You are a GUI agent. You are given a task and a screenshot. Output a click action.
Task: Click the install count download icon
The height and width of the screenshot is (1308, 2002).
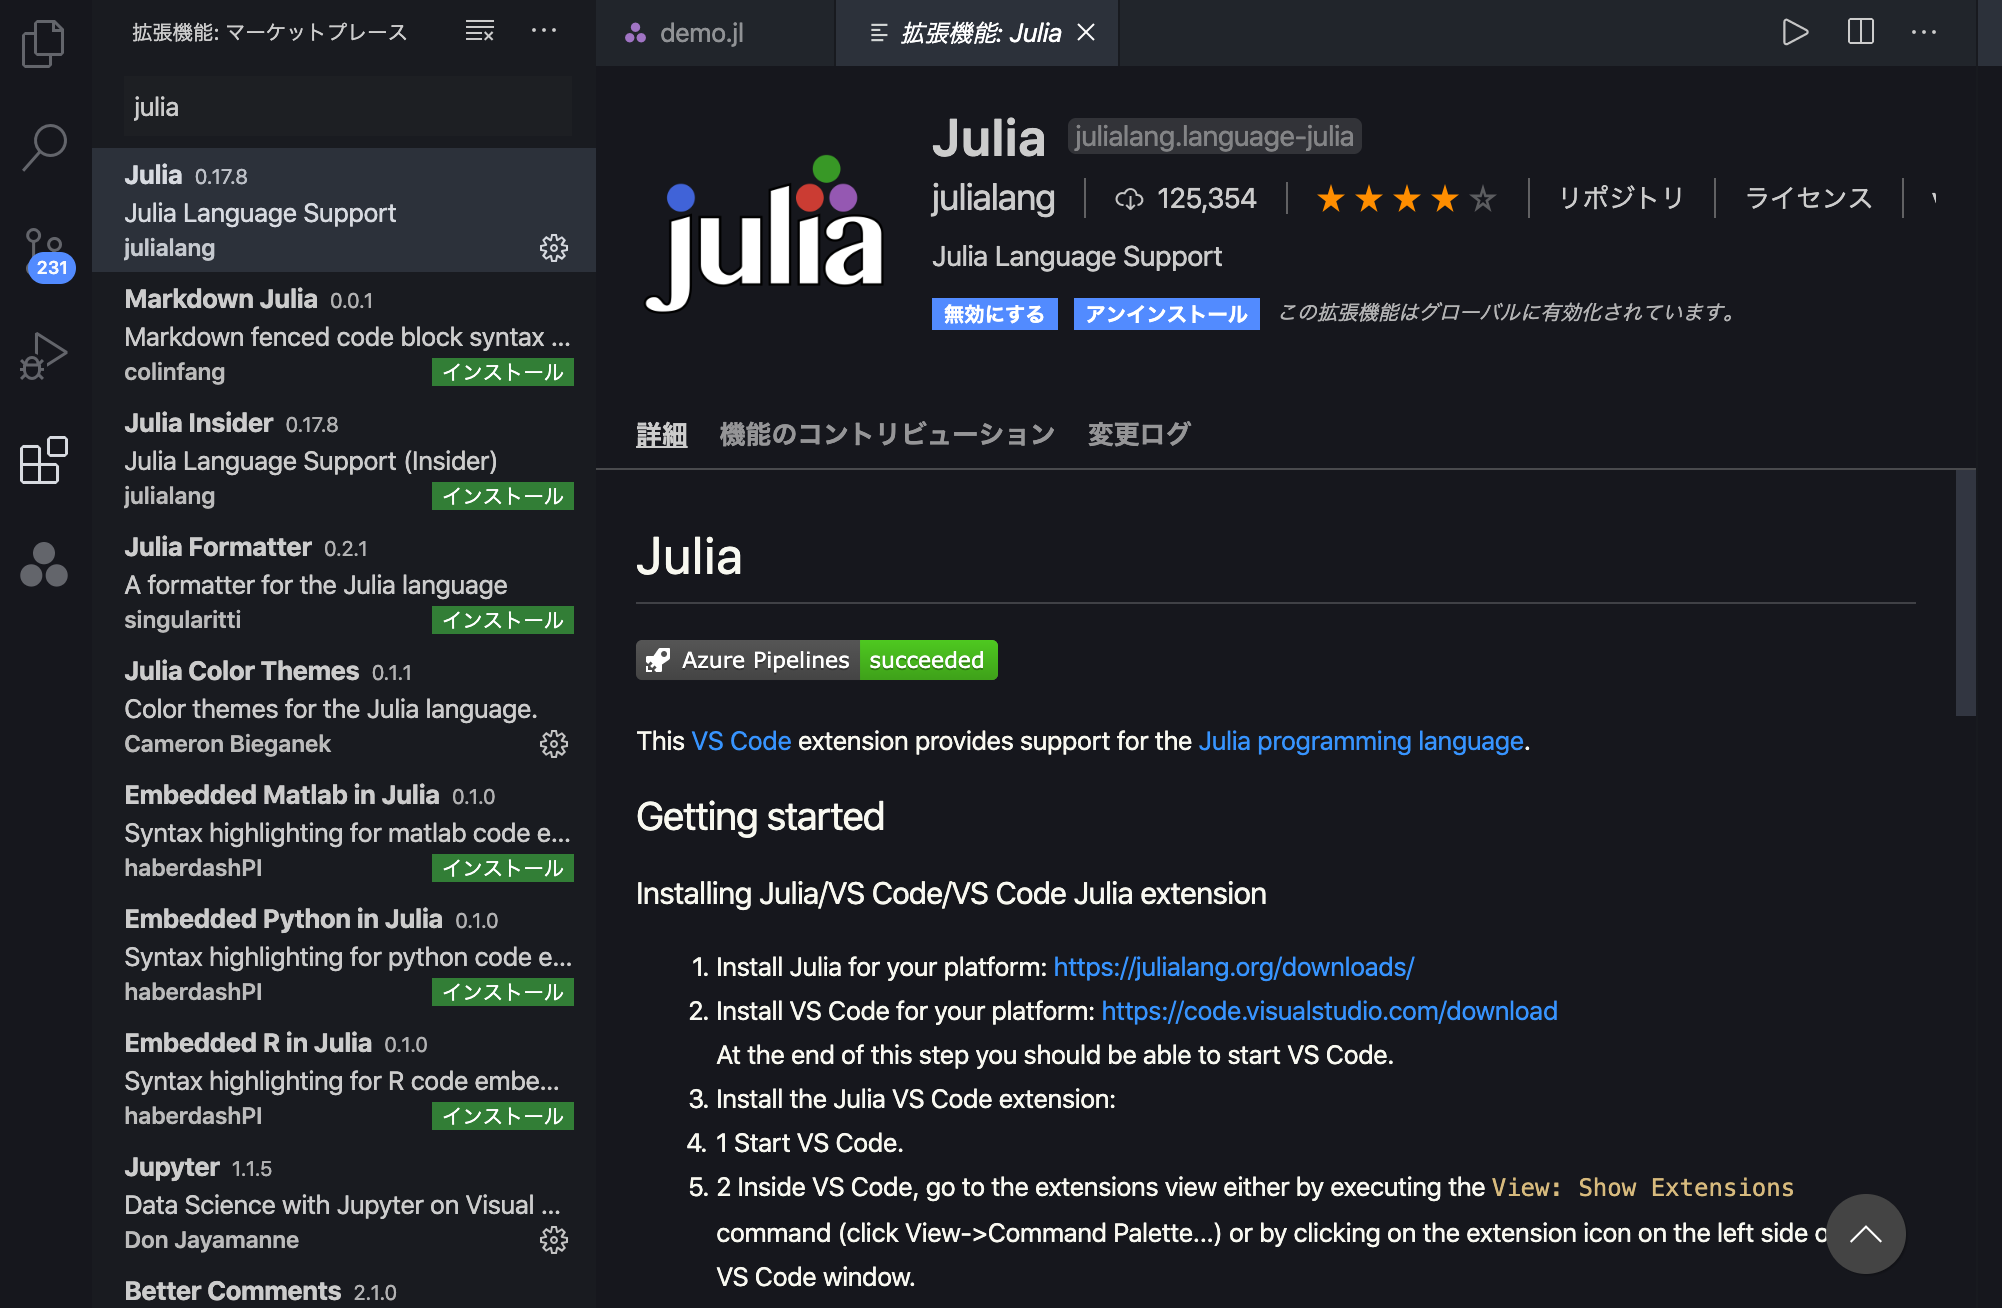[x=1129, y=199]
